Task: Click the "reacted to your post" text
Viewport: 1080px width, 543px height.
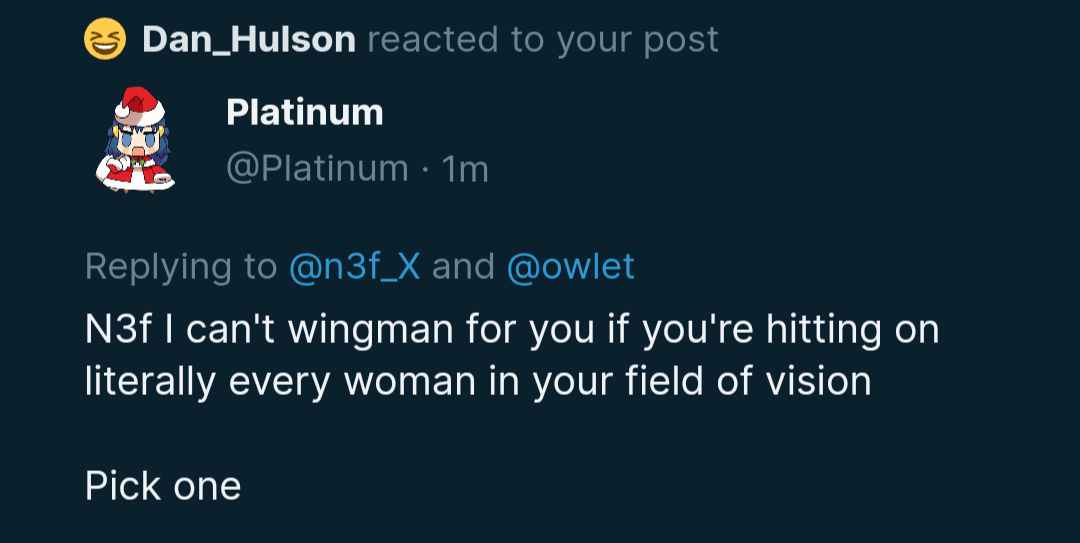Action: click(x=542, y=40)
